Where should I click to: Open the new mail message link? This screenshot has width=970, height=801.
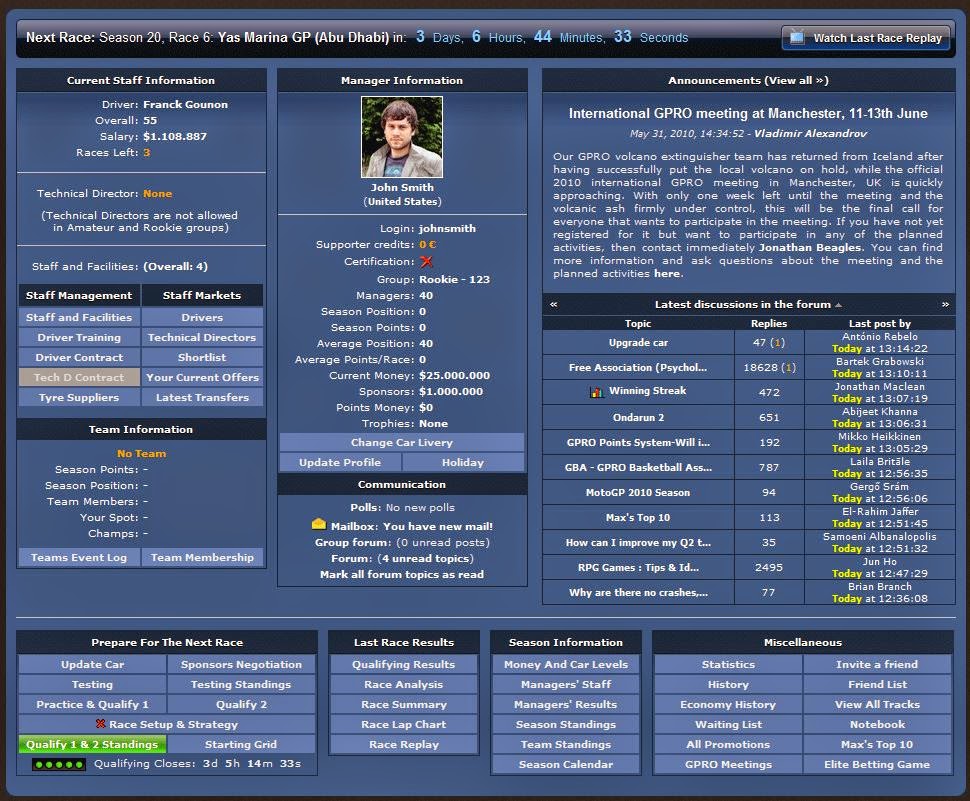(x=438, y=526)
